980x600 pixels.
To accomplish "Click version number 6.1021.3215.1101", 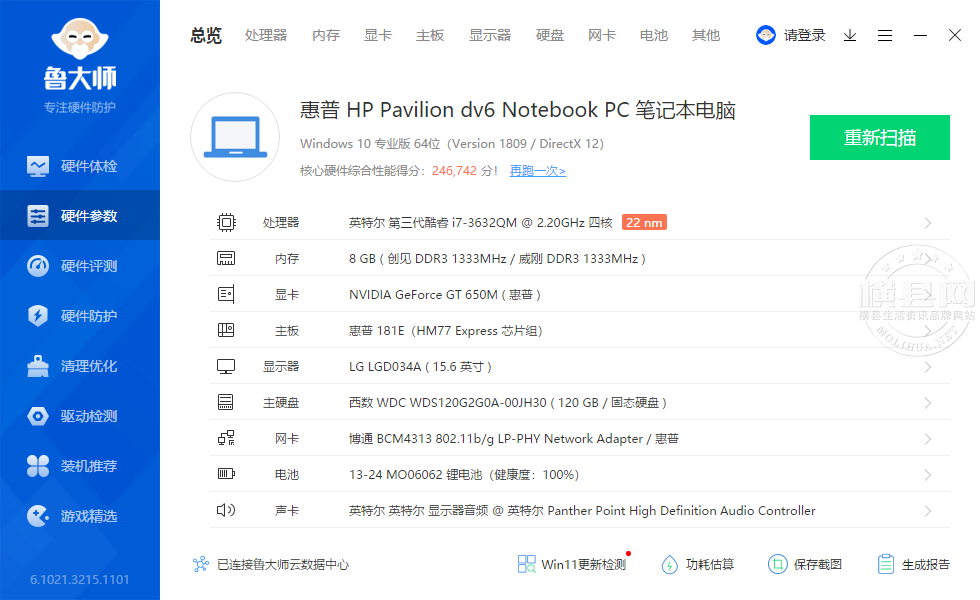I will click(x=79, y=579).
